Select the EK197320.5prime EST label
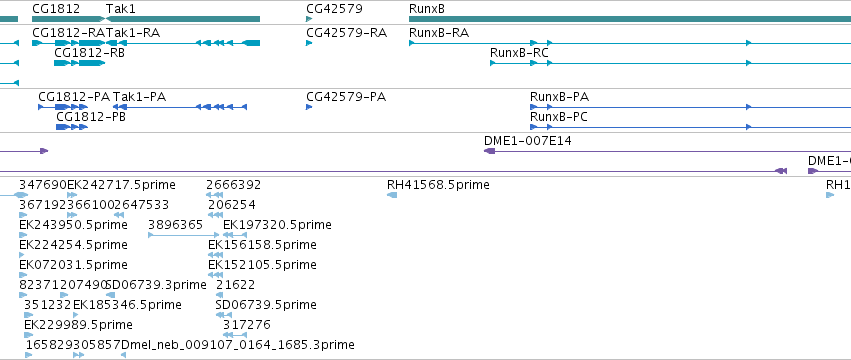851x360 pixels. (277, 225)
